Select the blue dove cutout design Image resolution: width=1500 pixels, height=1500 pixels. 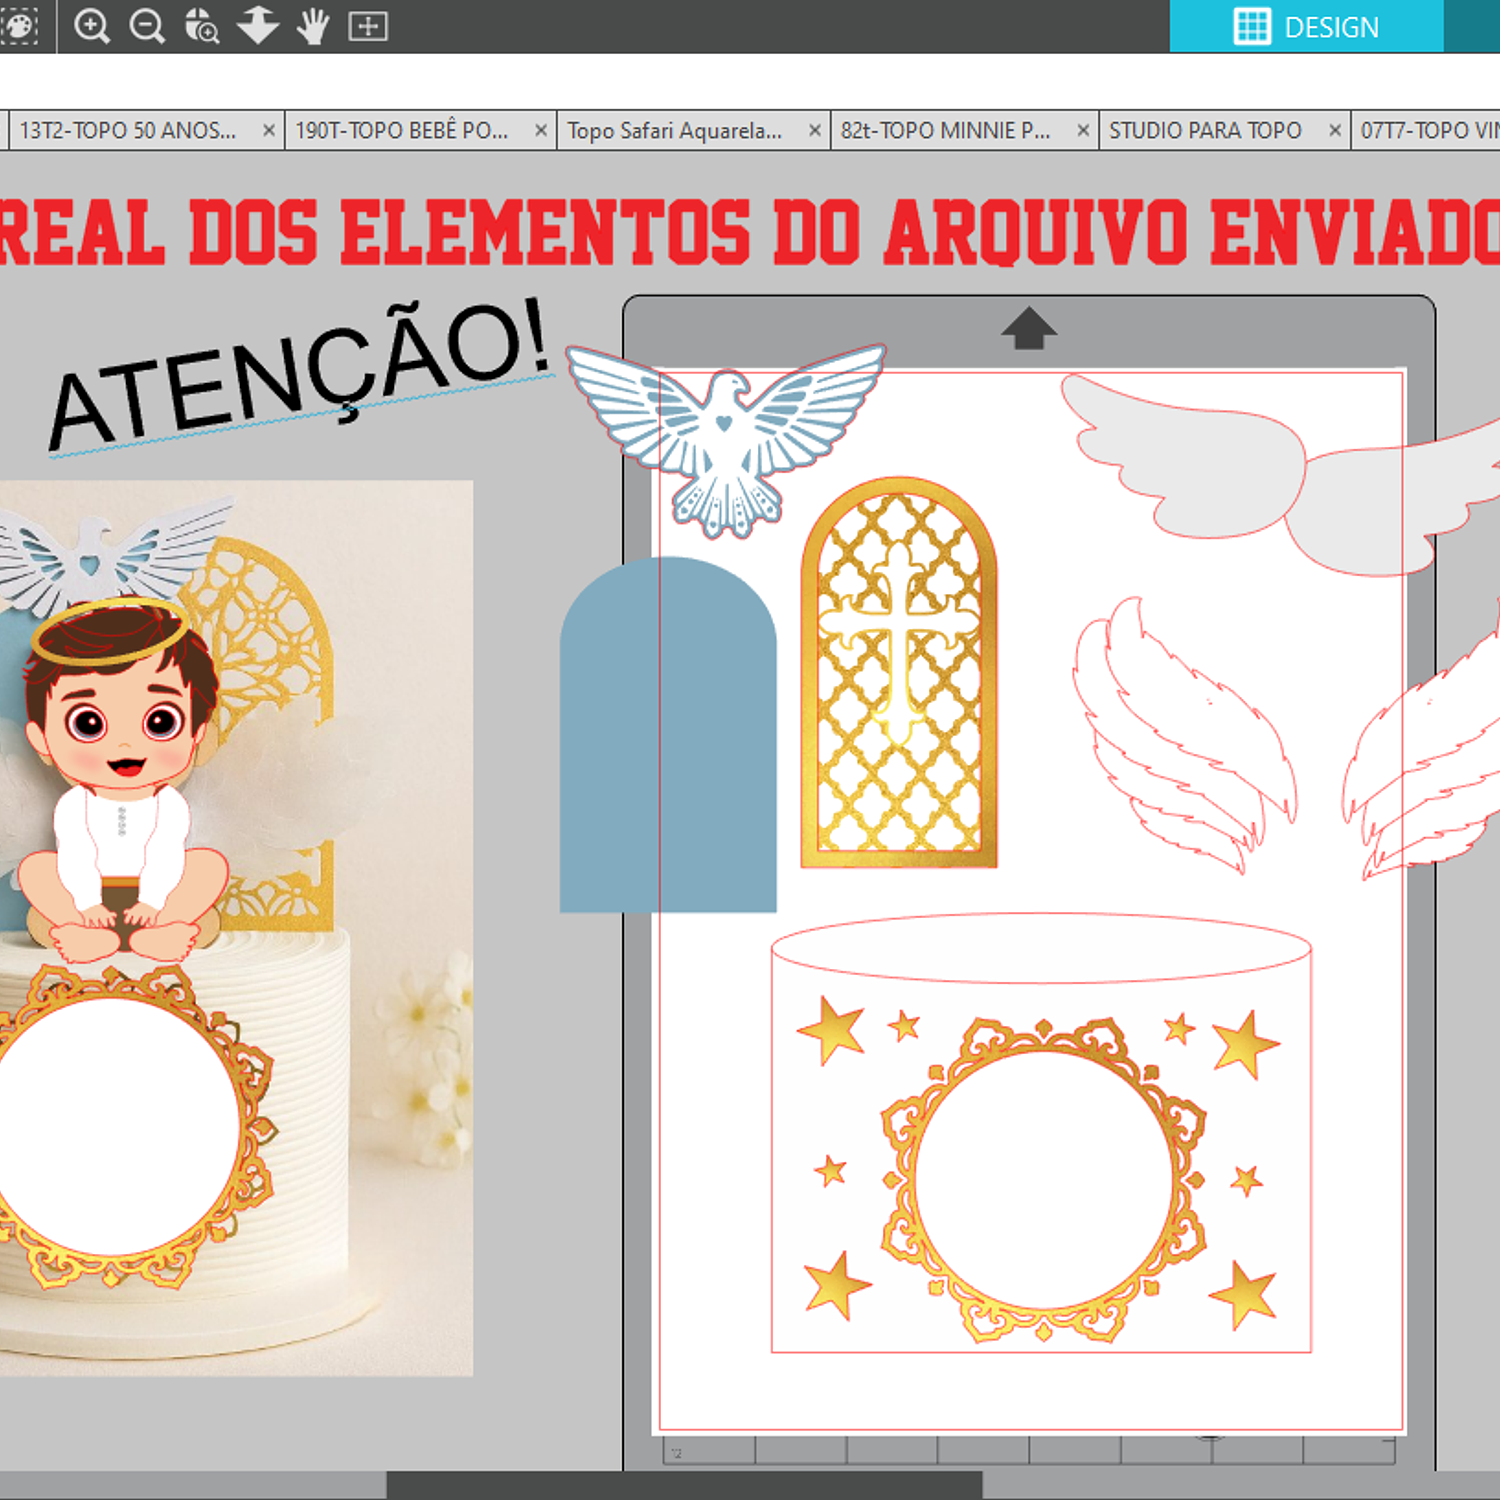click(x=725, y=435)
